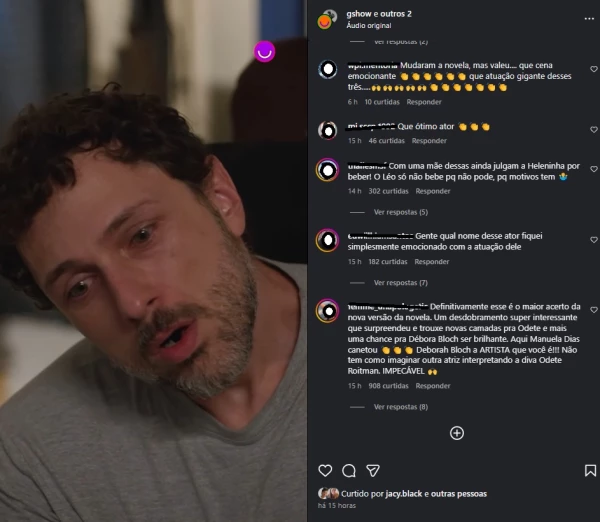Reply to the 'Que ótimo ator' comment

[429, 141]
